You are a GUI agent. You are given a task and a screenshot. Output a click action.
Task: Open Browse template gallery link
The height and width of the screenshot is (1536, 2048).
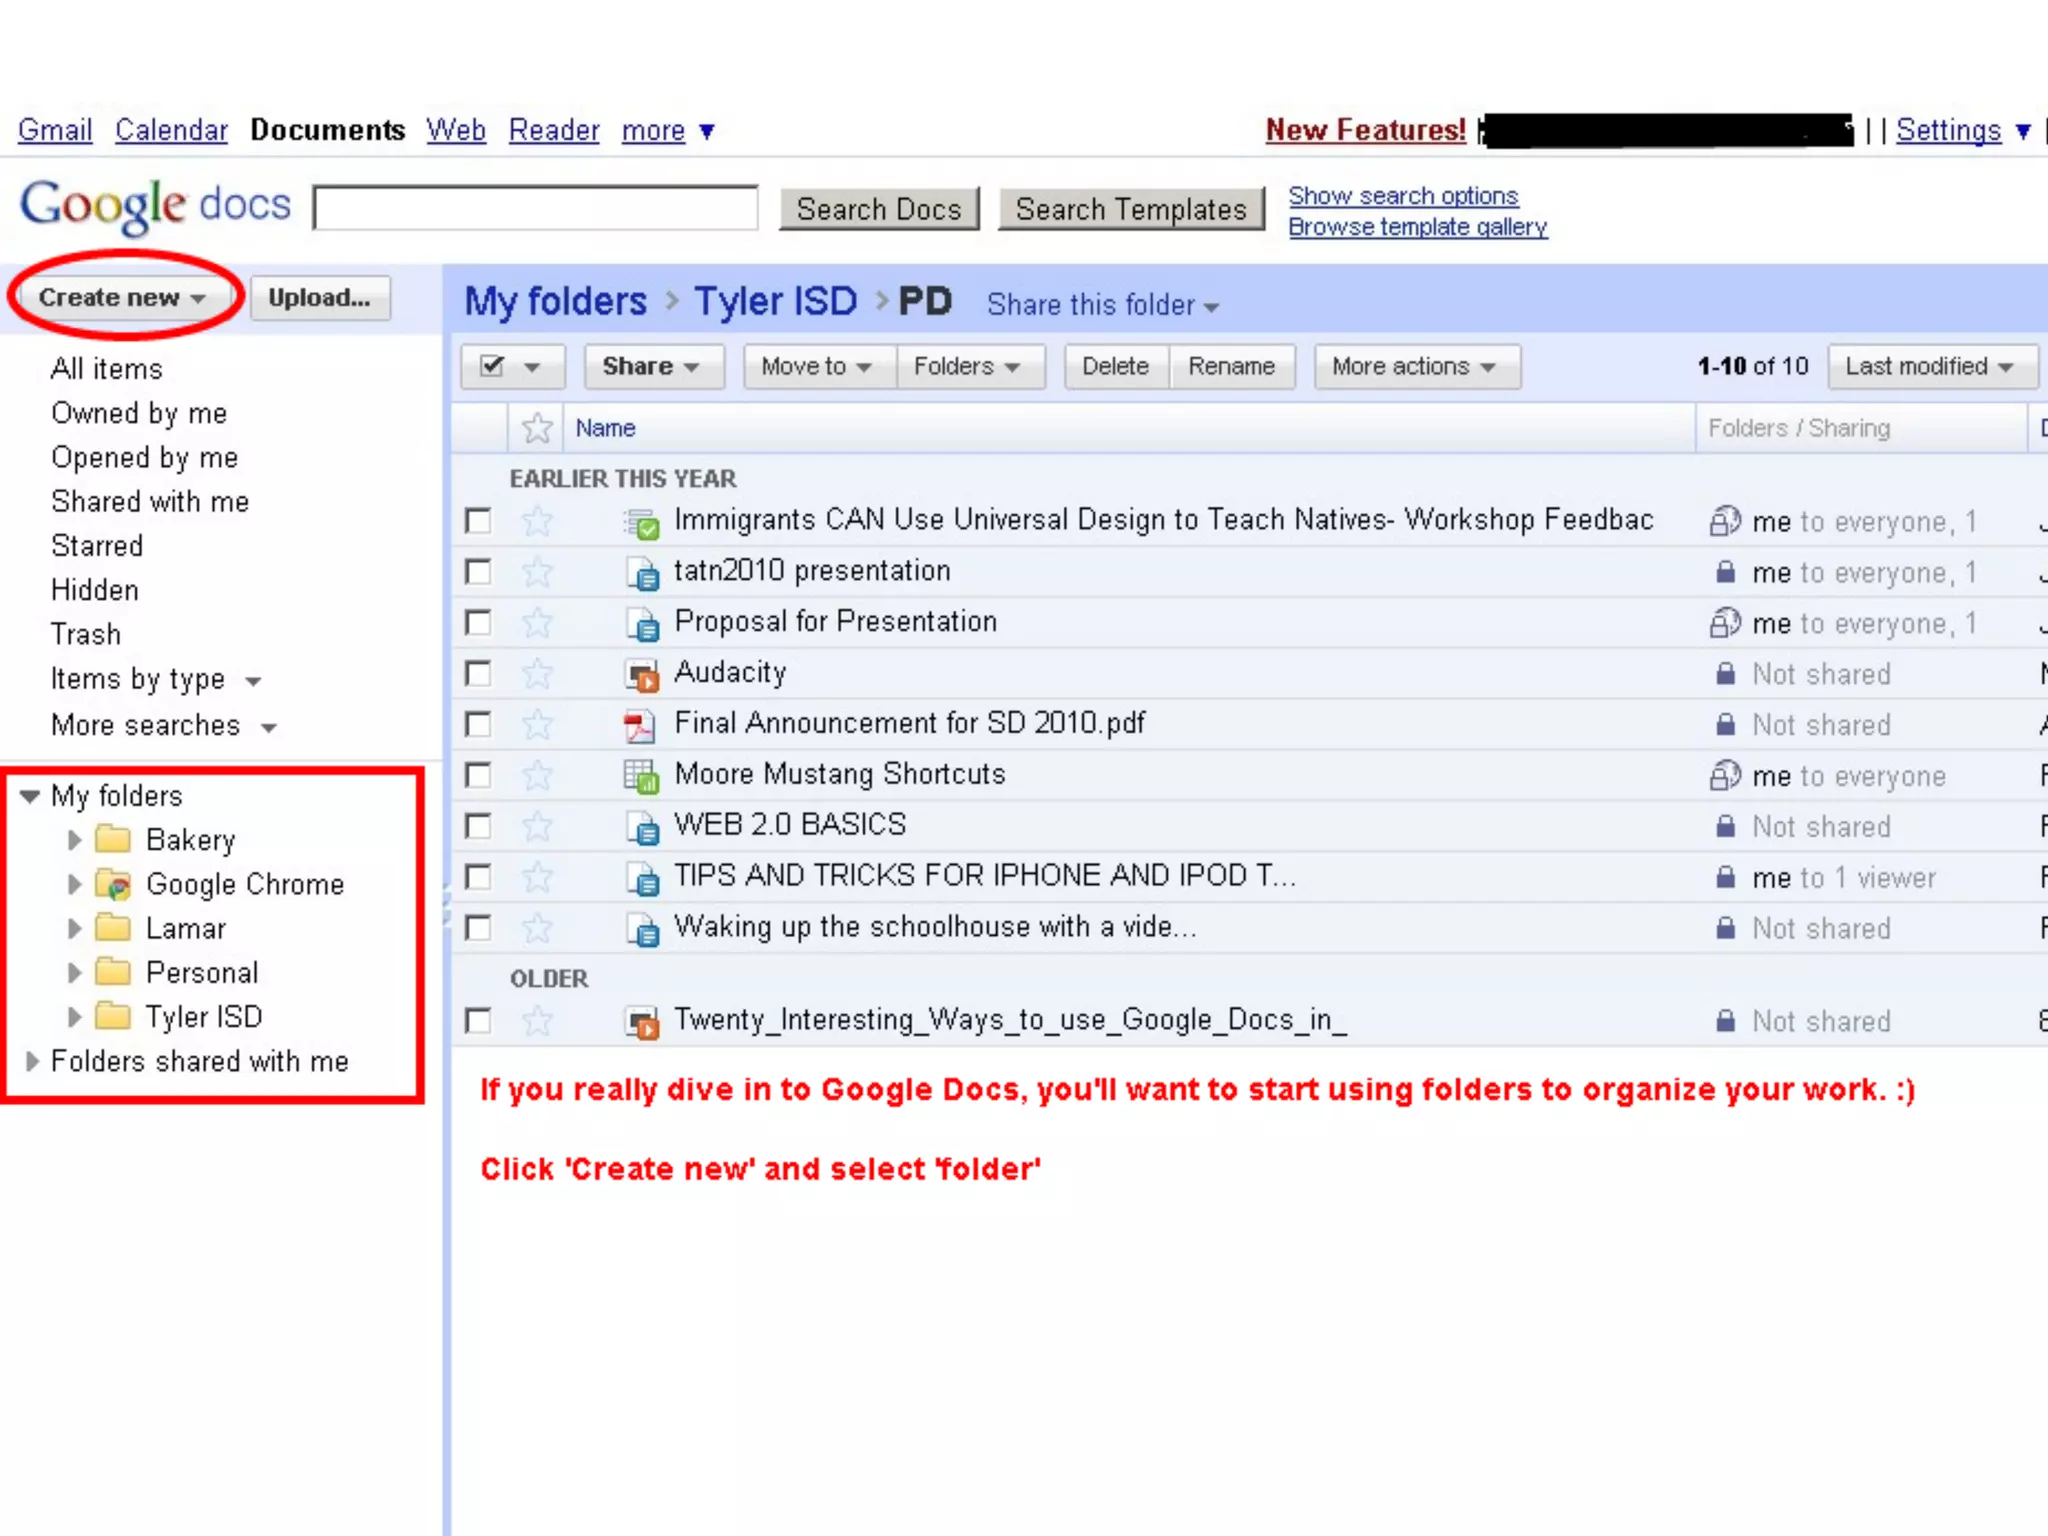click(1417, 227)
